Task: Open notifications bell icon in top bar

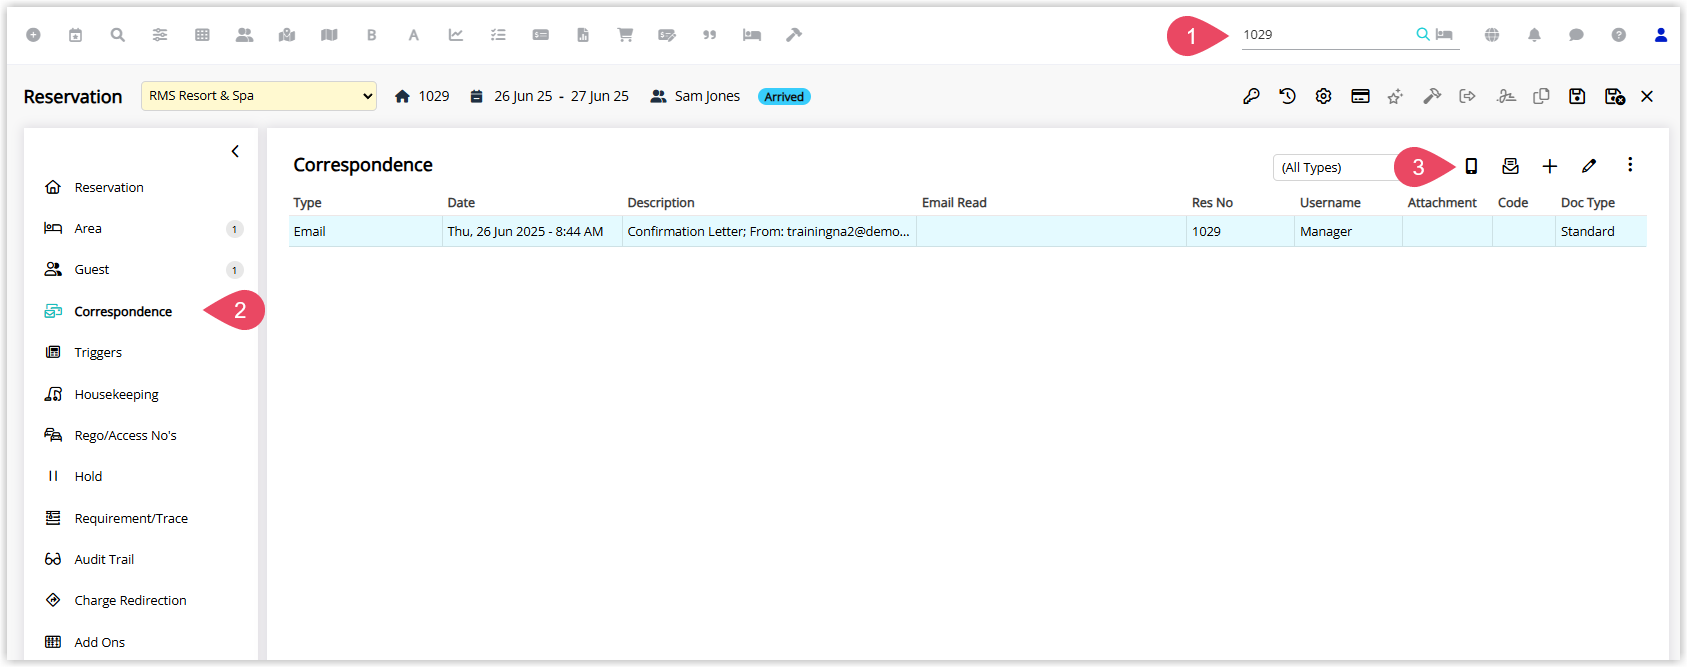Action: click(x=1534, y=35)
